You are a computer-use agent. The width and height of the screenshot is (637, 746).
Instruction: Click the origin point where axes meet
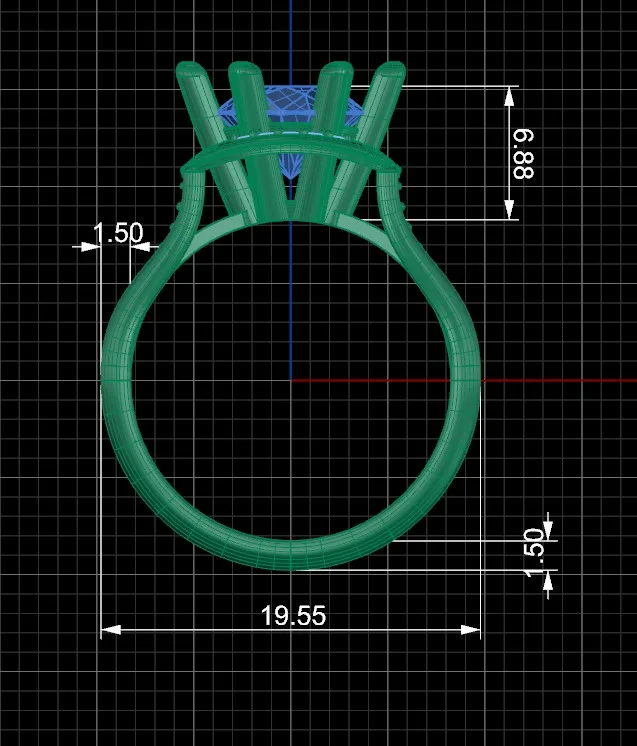pyautogui.click(x=291, y=380)
